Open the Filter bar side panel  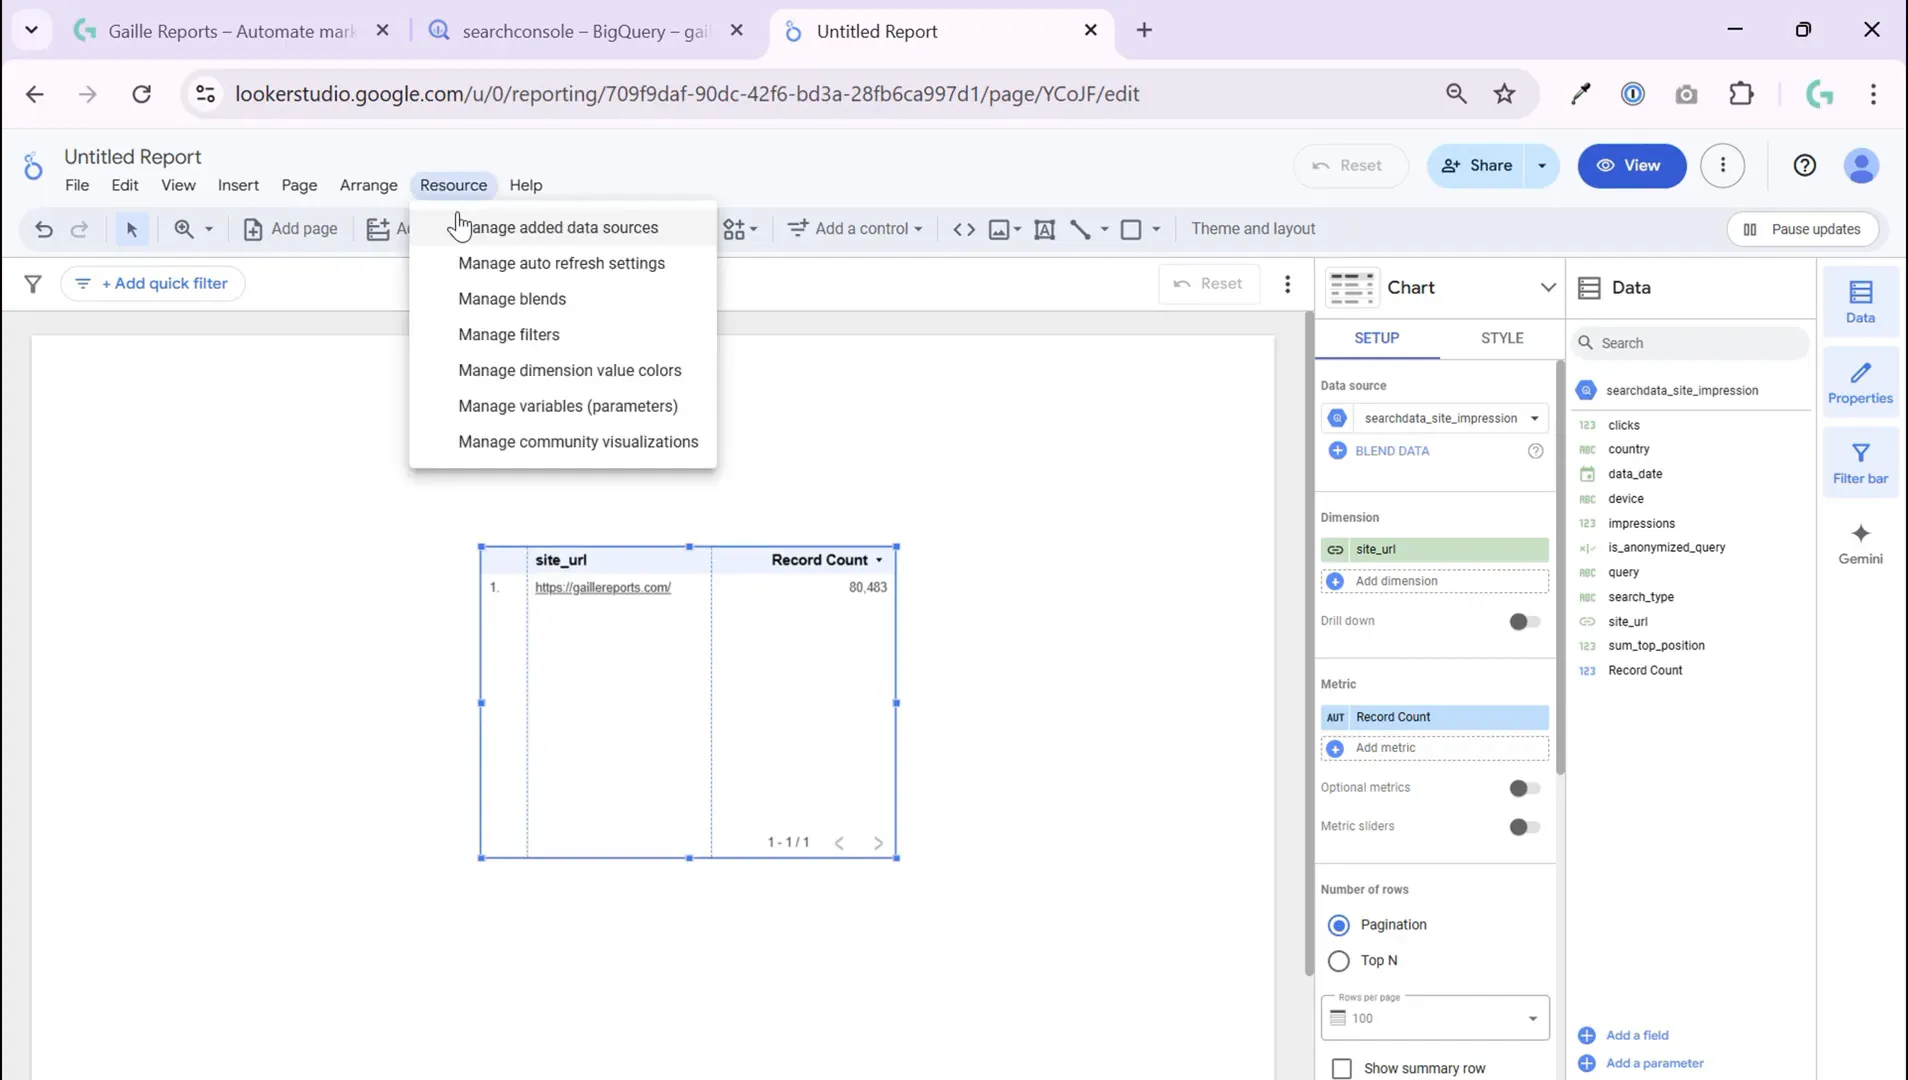[x=1860, y=463]
